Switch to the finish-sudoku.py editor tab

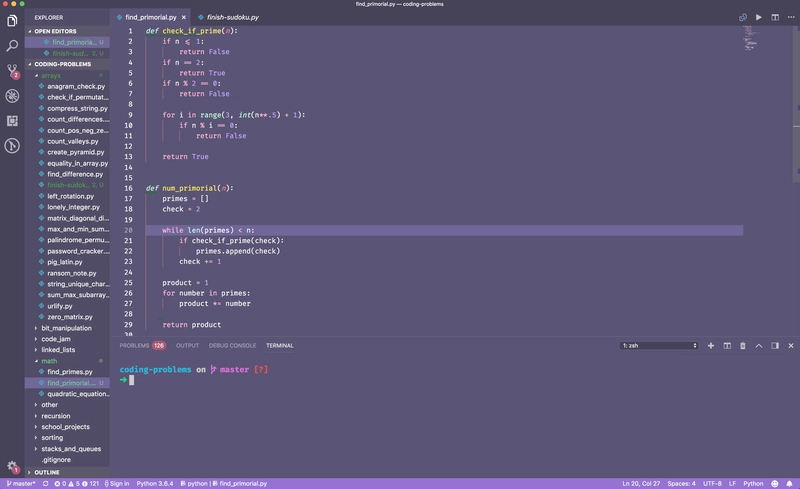(228, 17)
